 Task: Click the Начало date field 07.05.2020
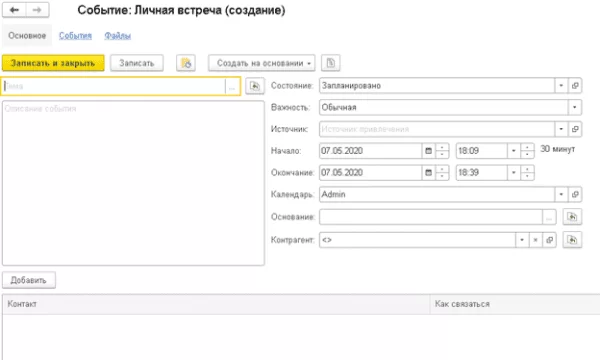click(x=370, y=151)
